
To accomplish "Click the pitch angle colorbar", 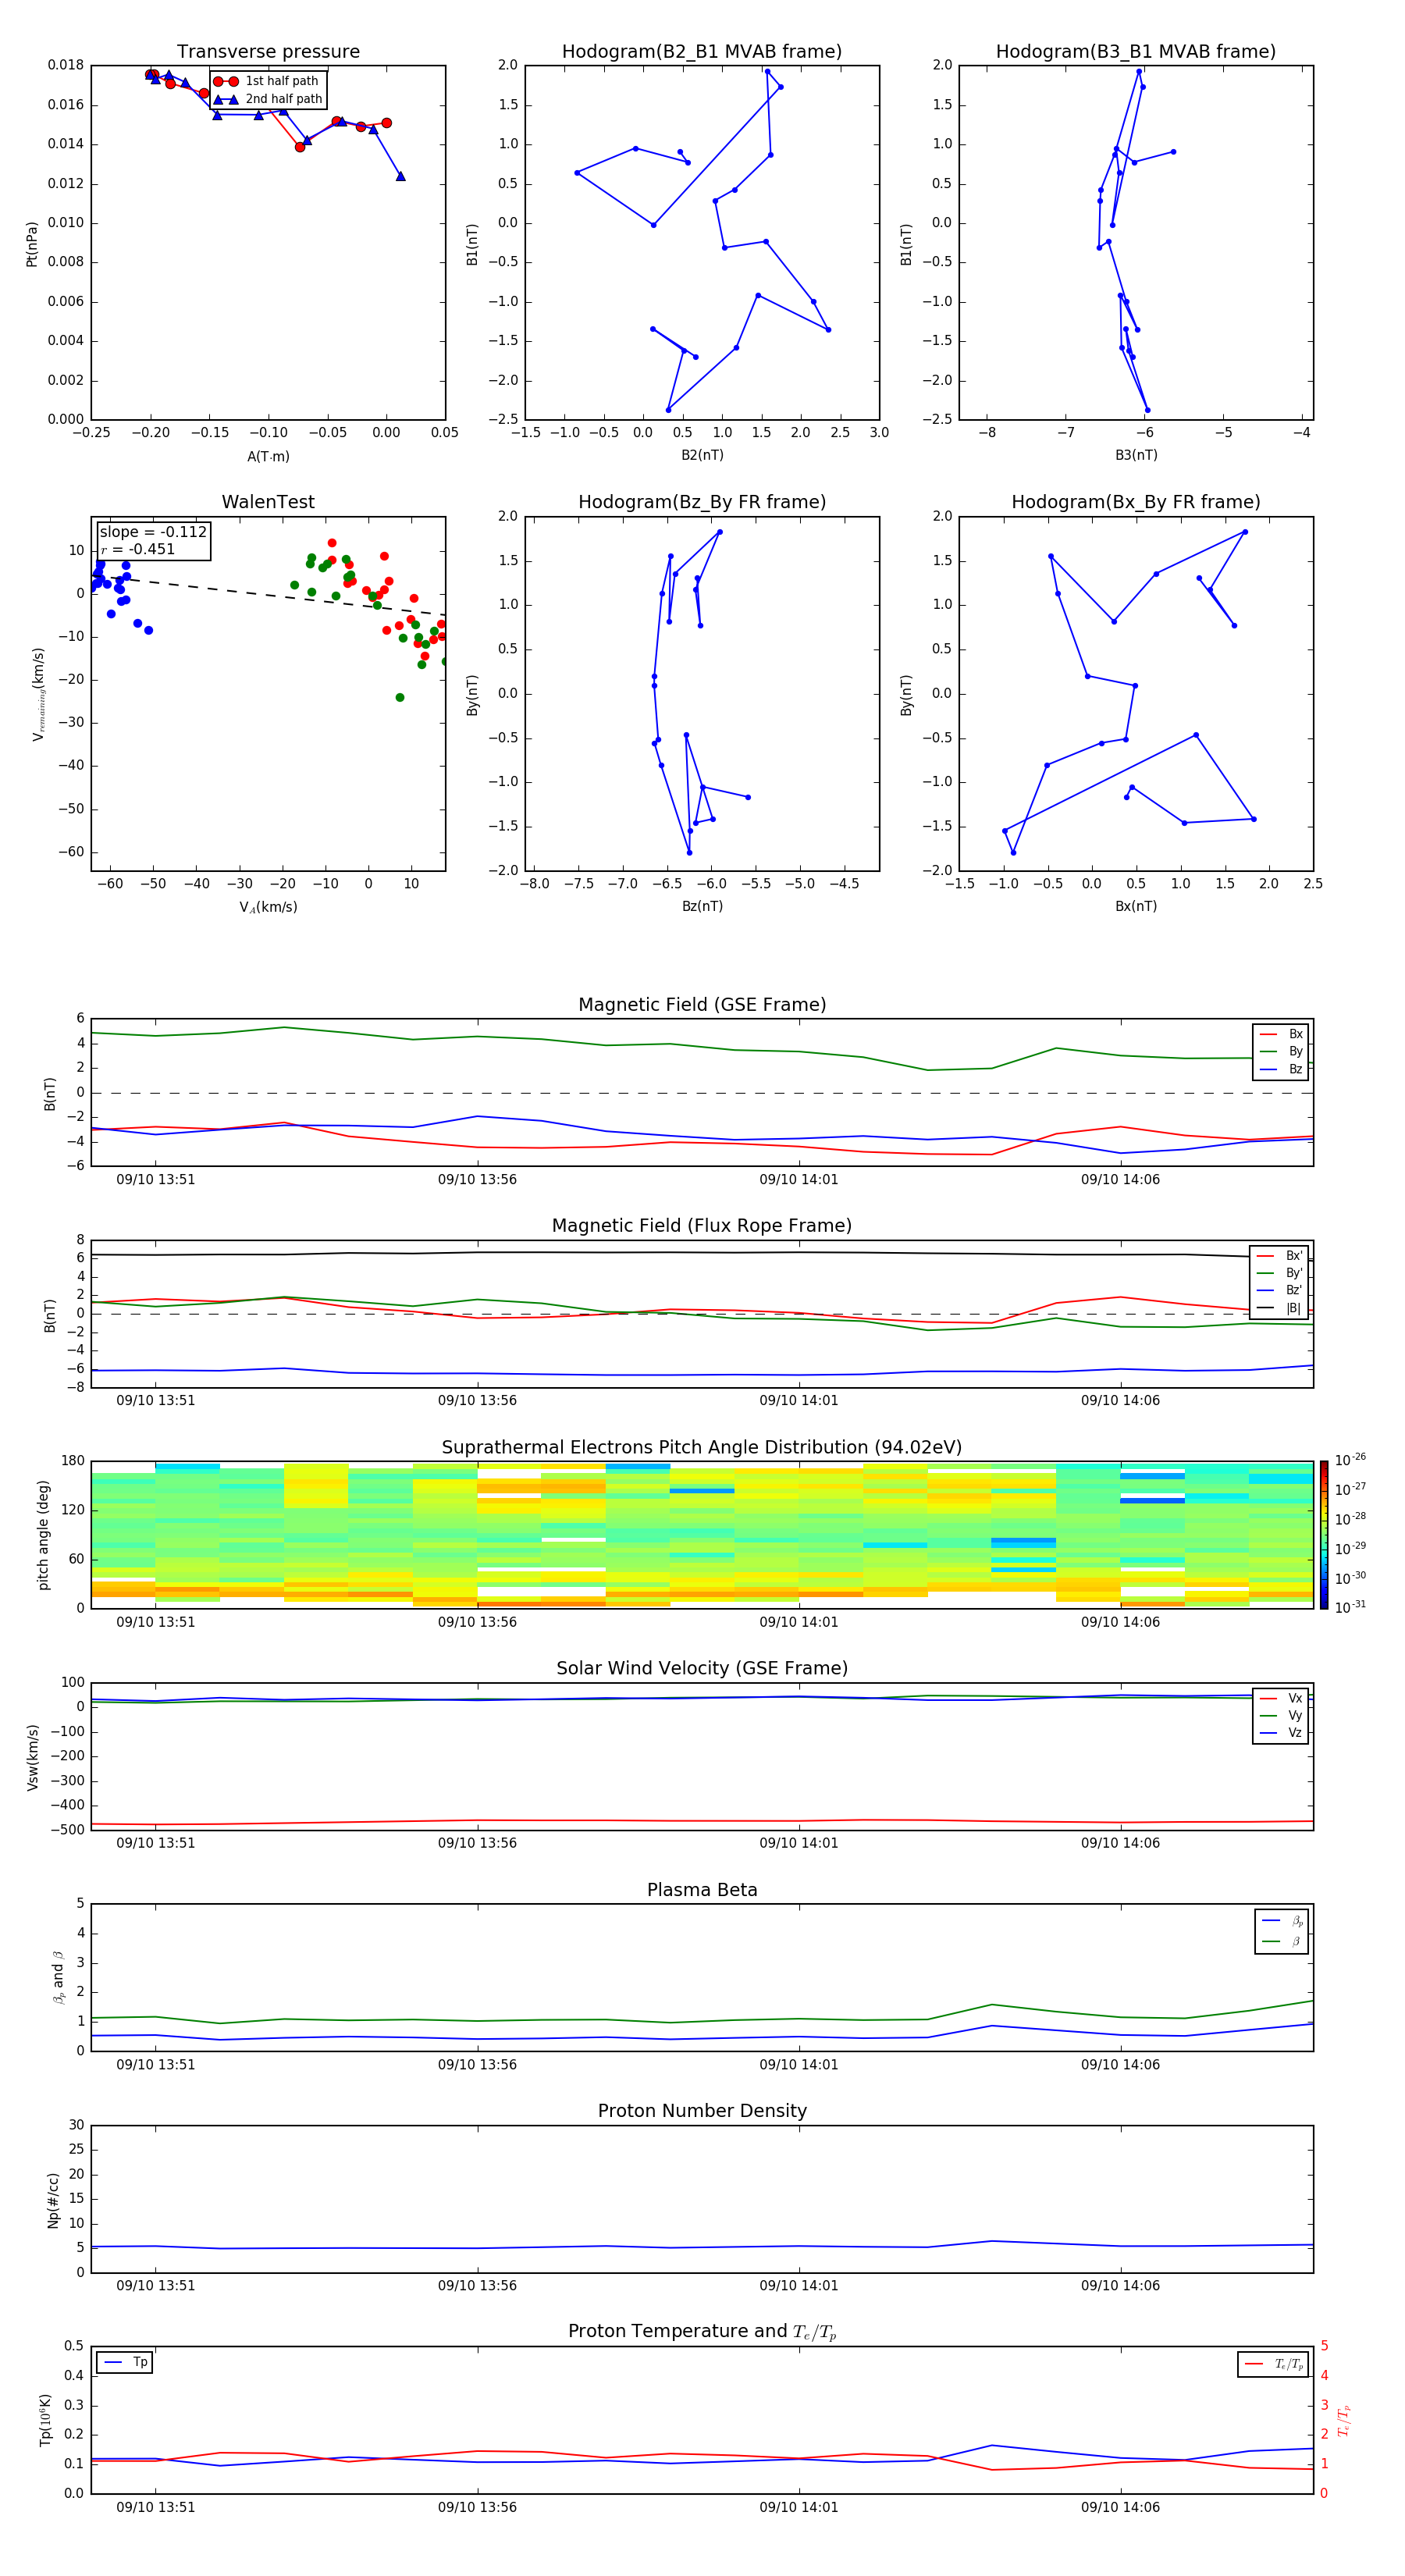I will click(1324, 1535).
